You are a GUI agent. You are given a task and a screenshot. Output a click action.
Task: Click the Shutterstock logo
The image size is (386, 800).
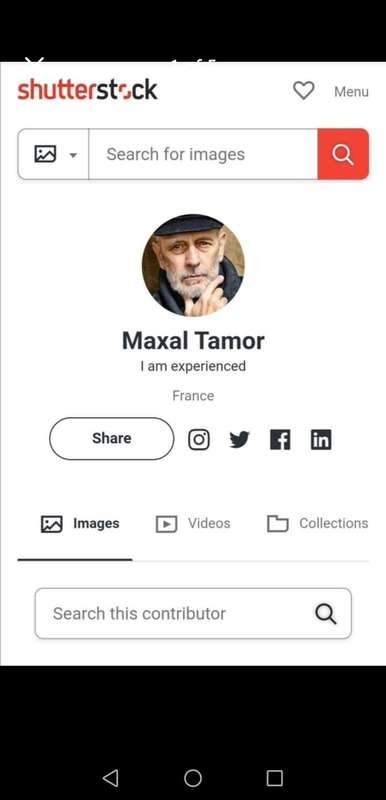87,90
